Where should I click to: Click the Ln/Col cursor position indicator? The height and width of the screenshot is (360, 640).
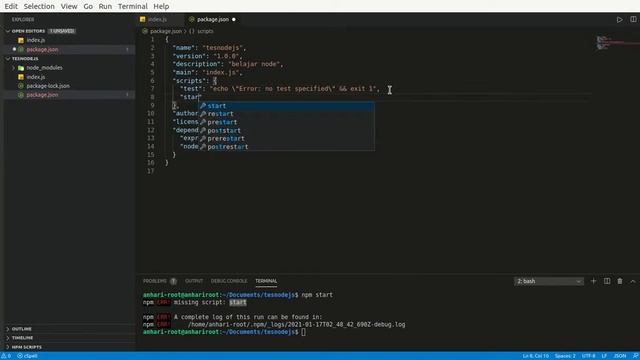pos(535,356)
